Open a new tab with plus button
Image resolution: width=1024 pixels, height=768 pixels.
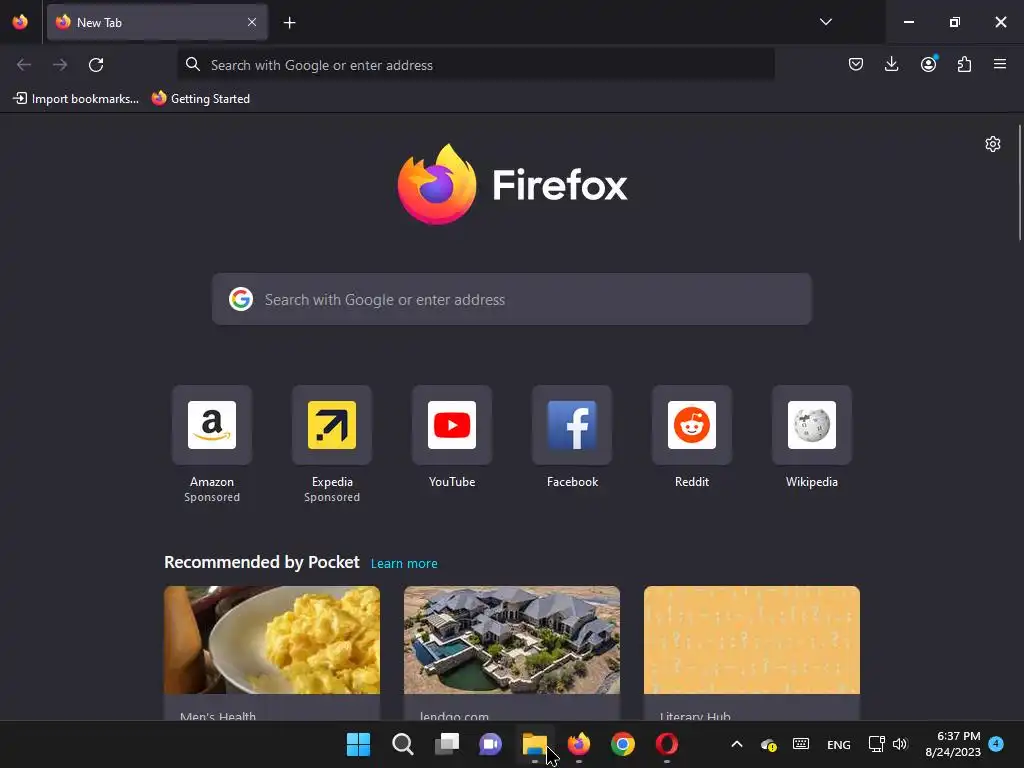tap(289, 23)
